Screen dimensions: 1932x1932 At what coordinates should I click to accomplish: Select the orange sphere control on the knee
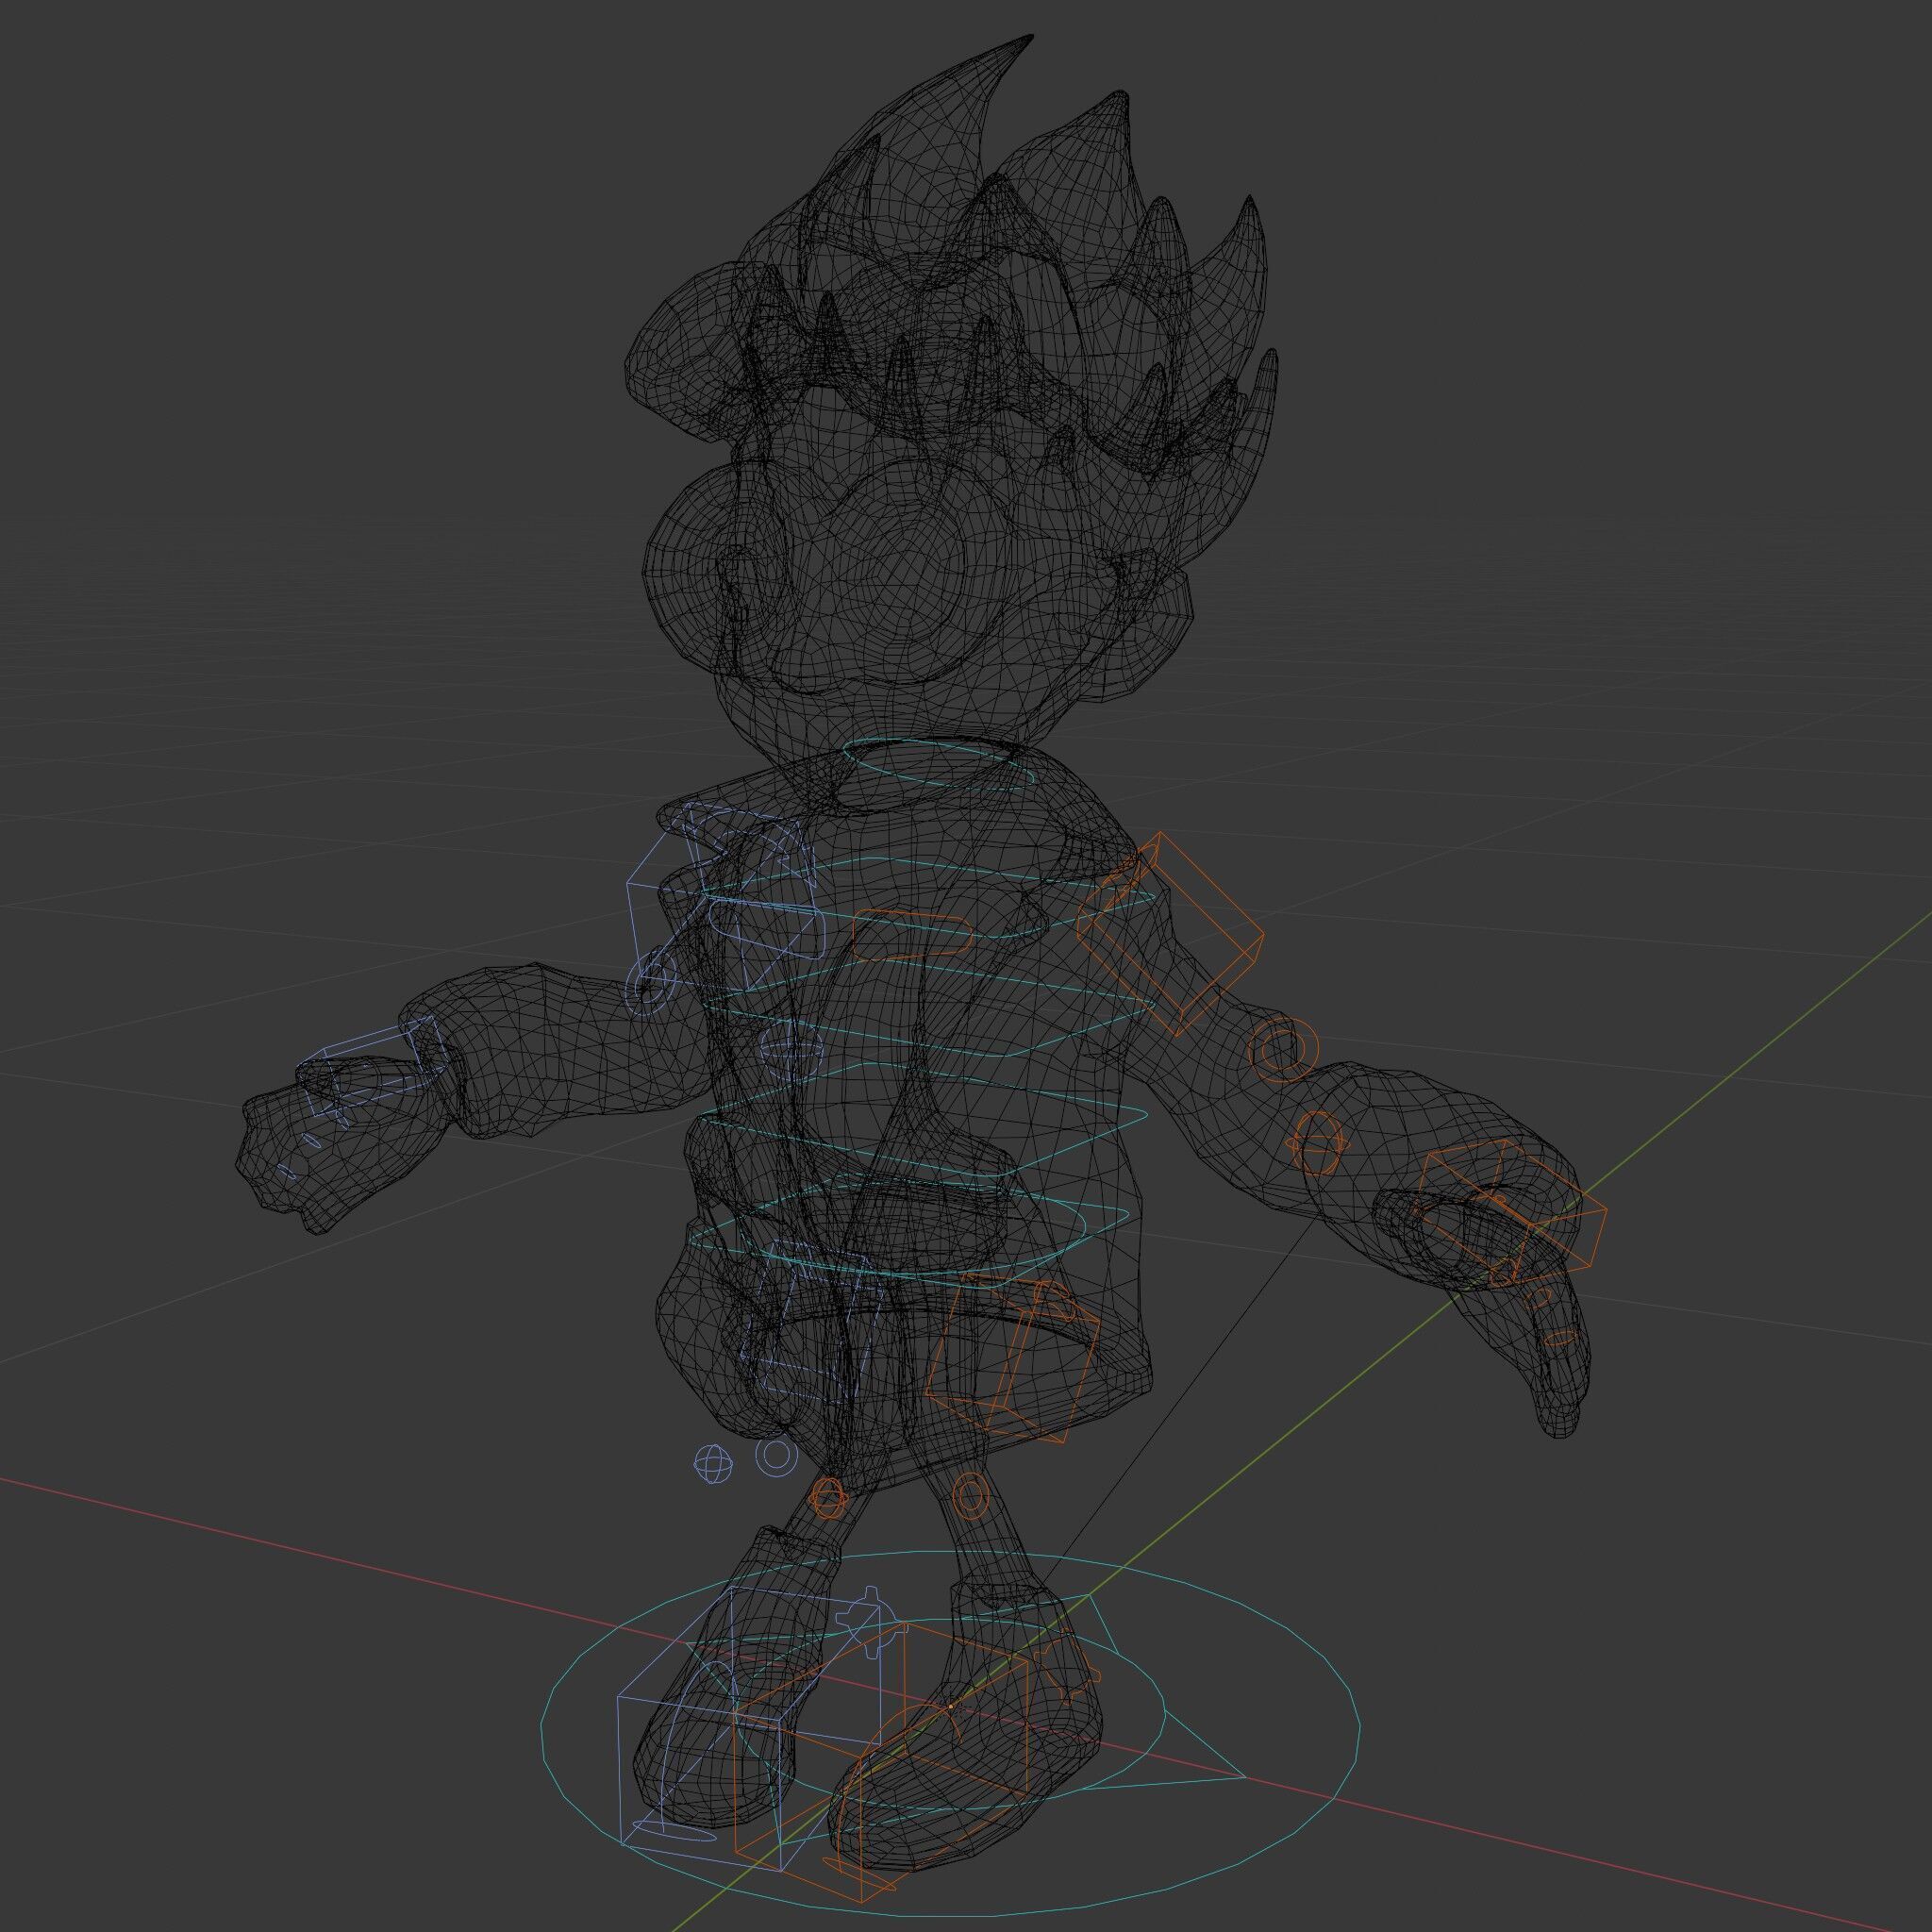coord(829,1496)
